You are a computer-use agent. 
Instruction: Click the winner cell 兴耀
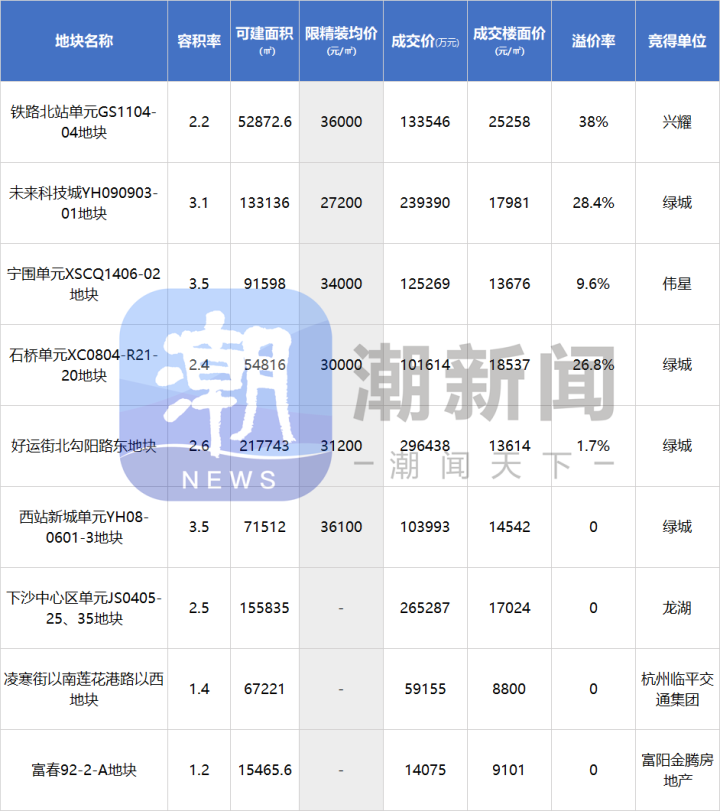677,122
